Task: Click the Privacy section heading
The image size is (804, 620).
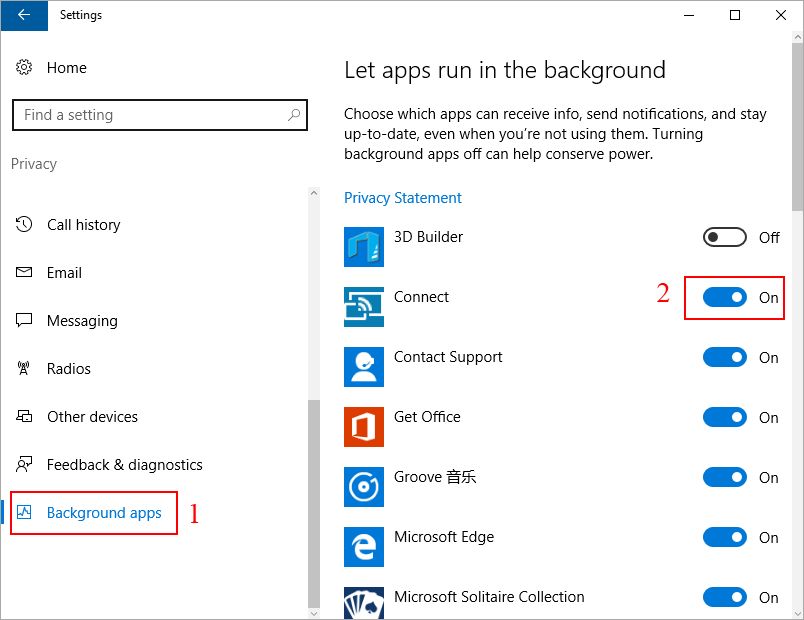Action: point(34,164)
